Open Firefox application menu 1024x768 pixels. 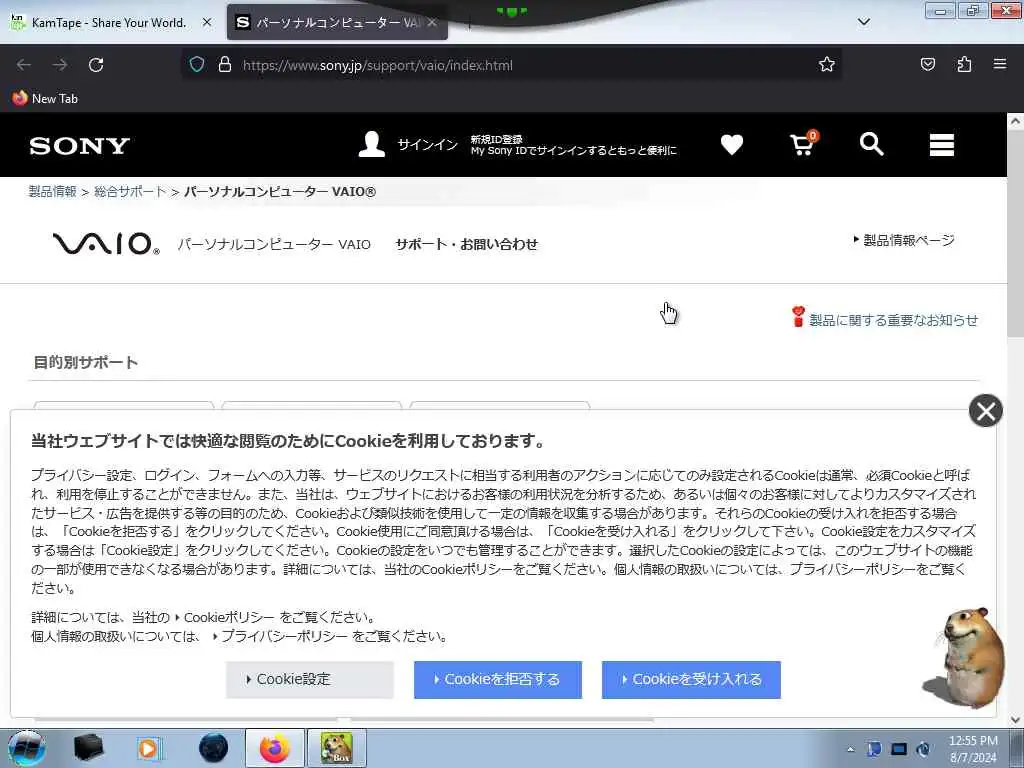[1000, 64]
